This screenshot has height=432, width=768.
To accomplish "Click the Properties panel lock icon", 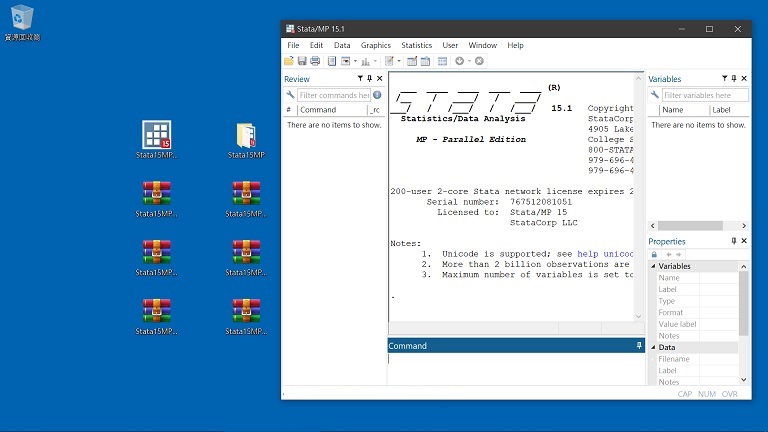I will 654,254.
